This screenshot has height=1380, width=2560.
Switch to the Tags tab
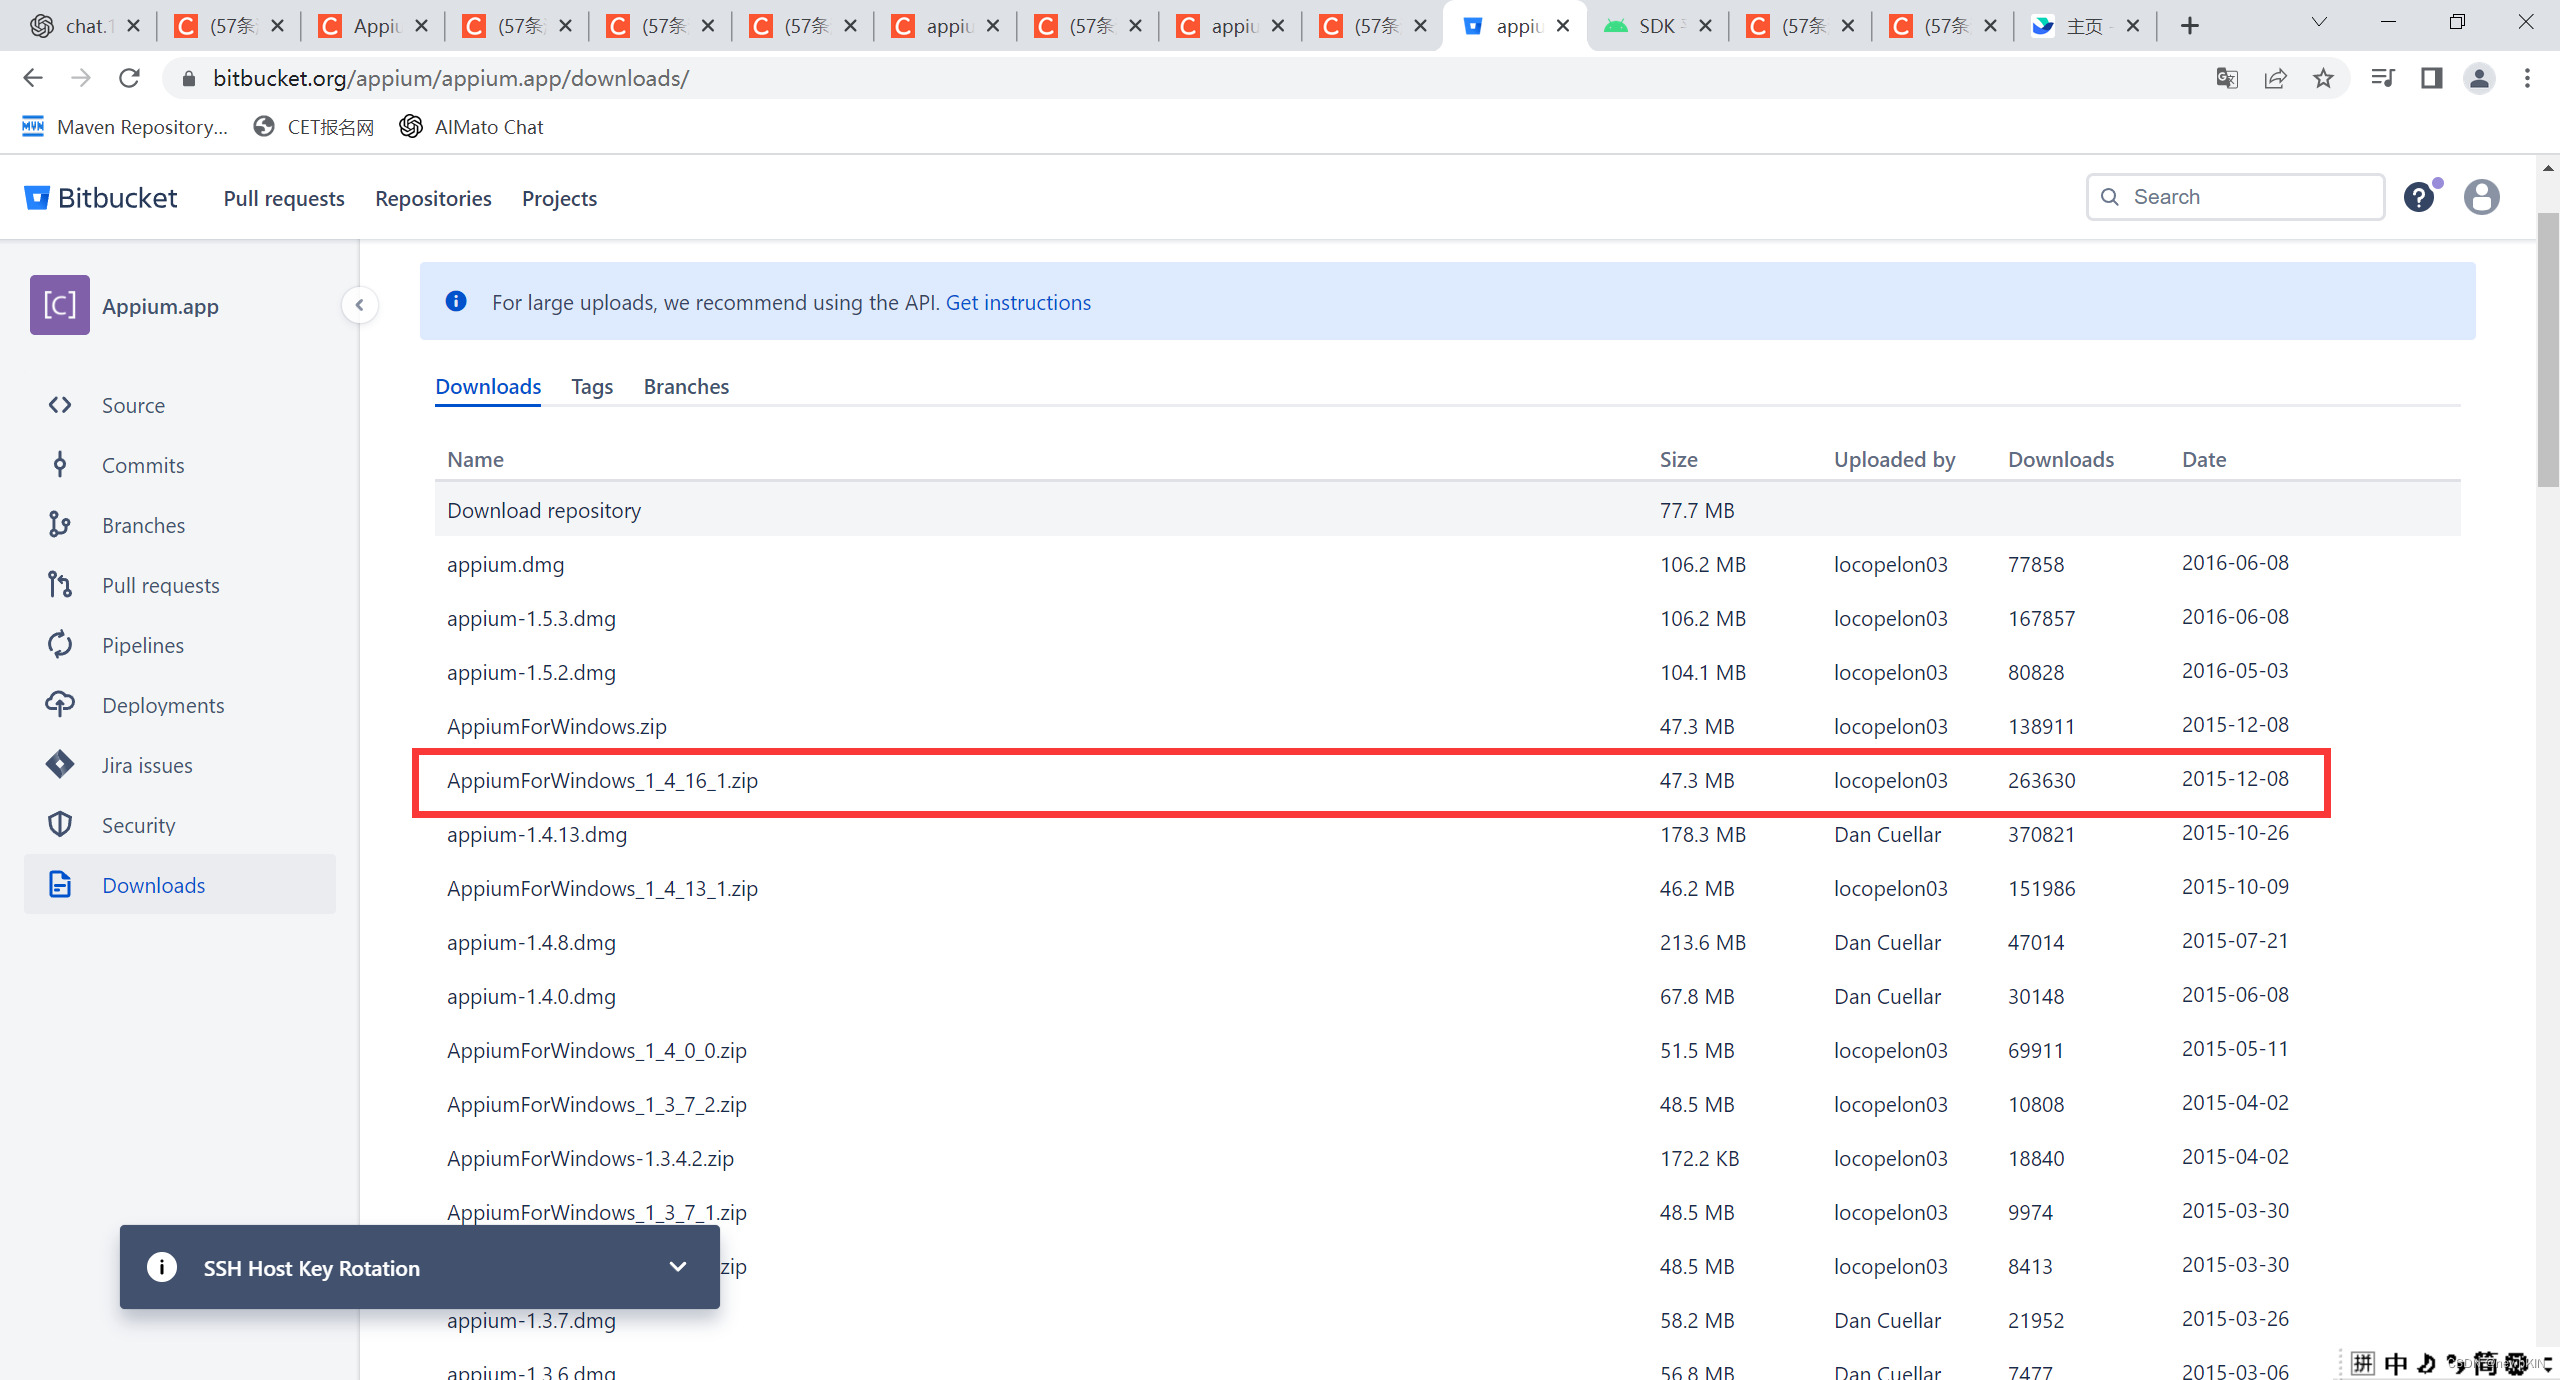point(592,387)
